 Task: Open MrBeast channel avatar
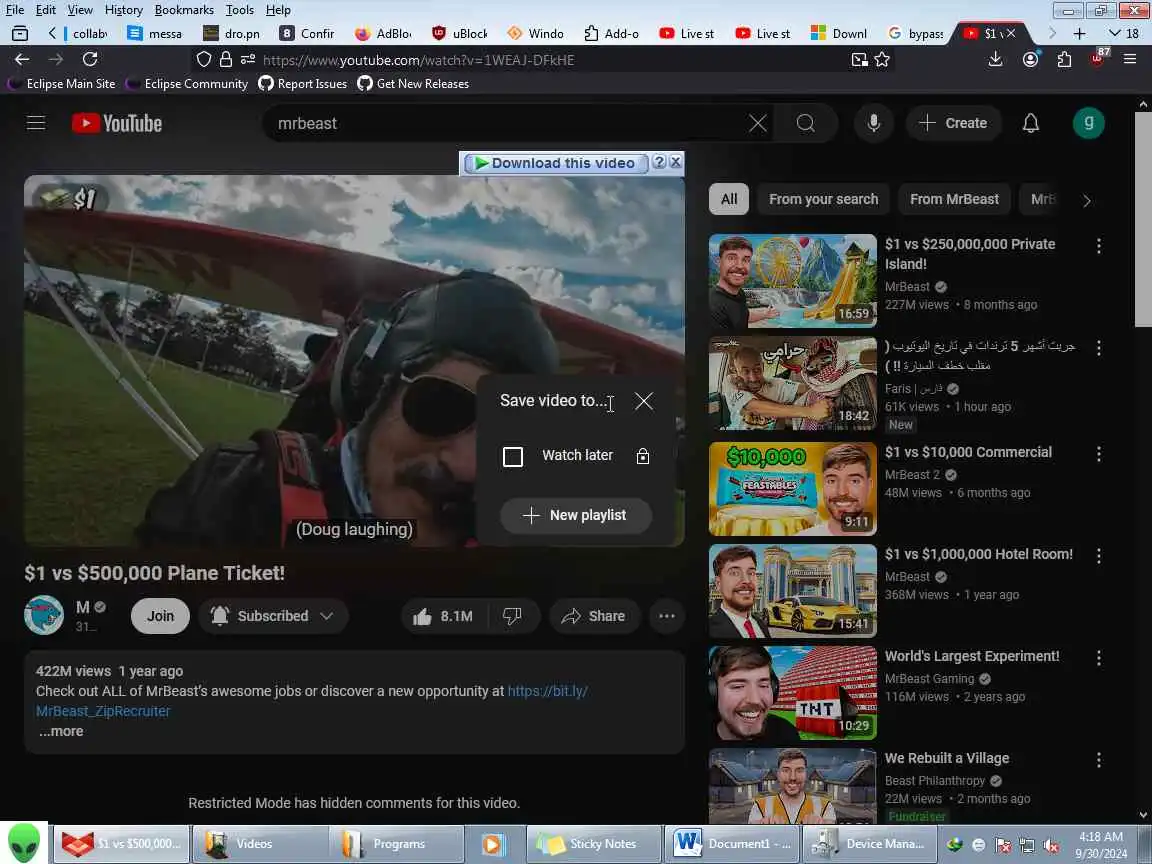[x=44, y=615]
